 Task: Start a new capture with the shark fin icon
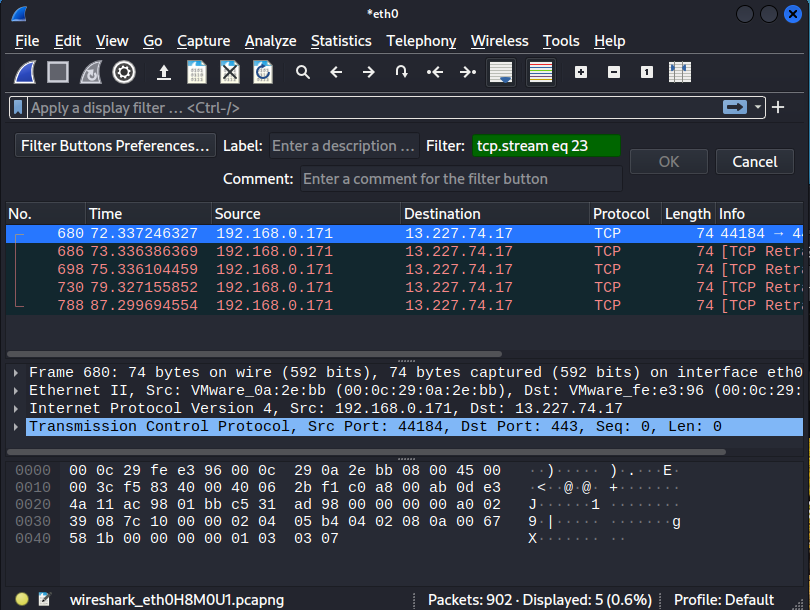(x=25, y=72)
